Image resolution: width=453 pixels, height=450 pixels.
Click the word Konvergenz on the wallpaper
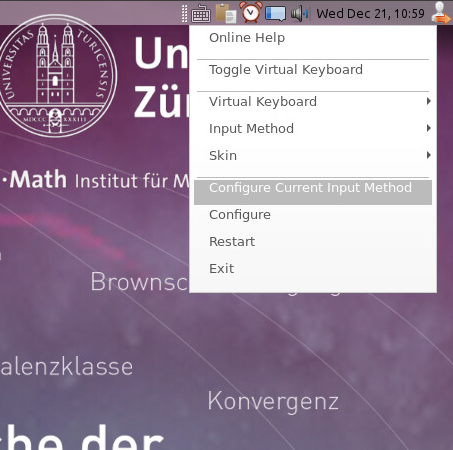click(273, 401)
